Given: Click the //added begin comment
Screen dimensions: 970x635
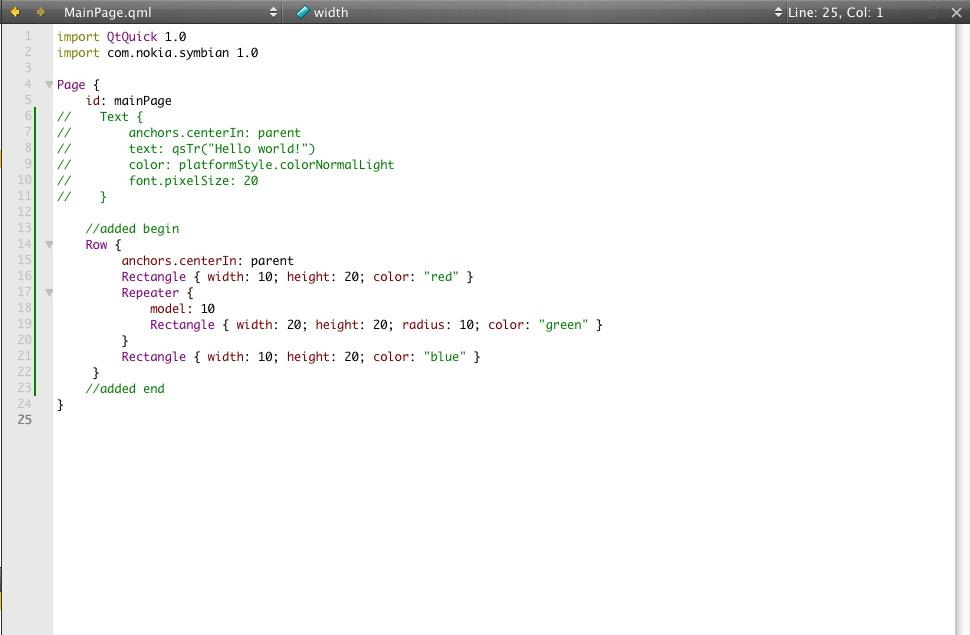Looking at the screenshot, I should point(132,229).
